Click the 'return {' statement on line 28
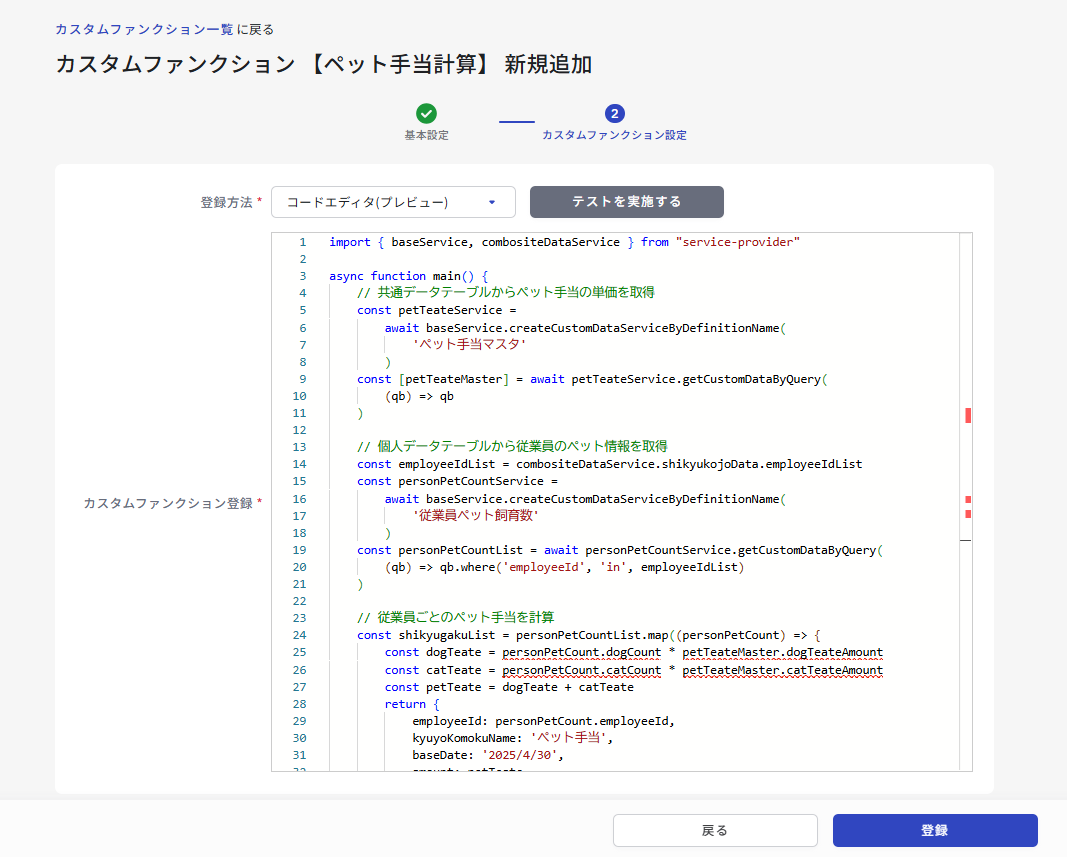1067x857 pixels. tap(412, 705)
